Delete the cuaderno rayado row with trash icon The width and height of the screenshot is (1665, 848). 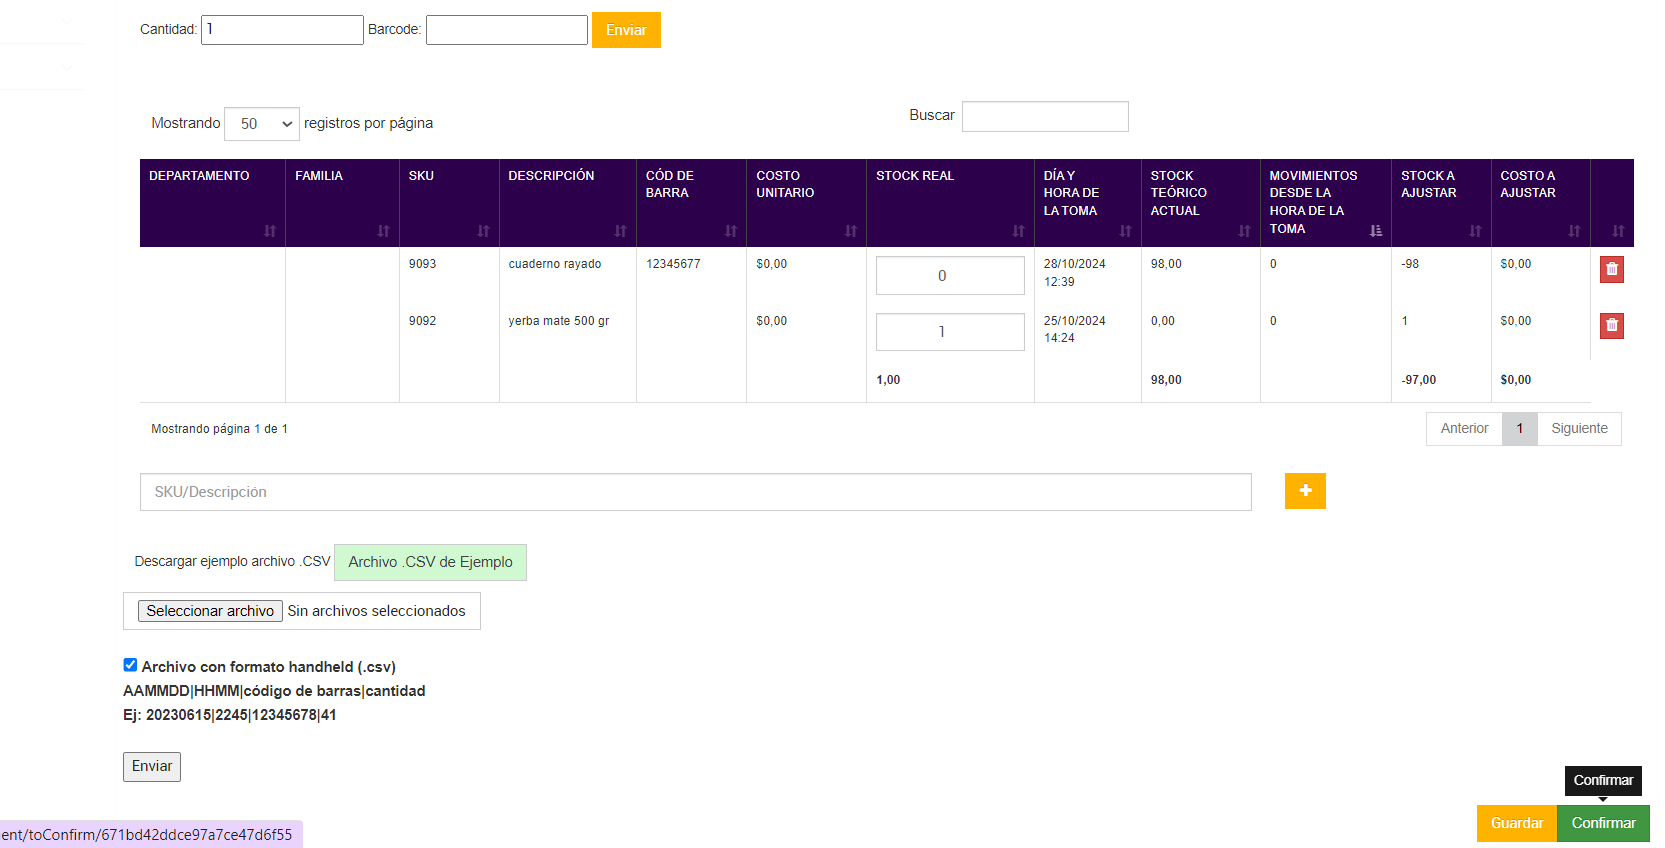click(x=1611, y=269)
